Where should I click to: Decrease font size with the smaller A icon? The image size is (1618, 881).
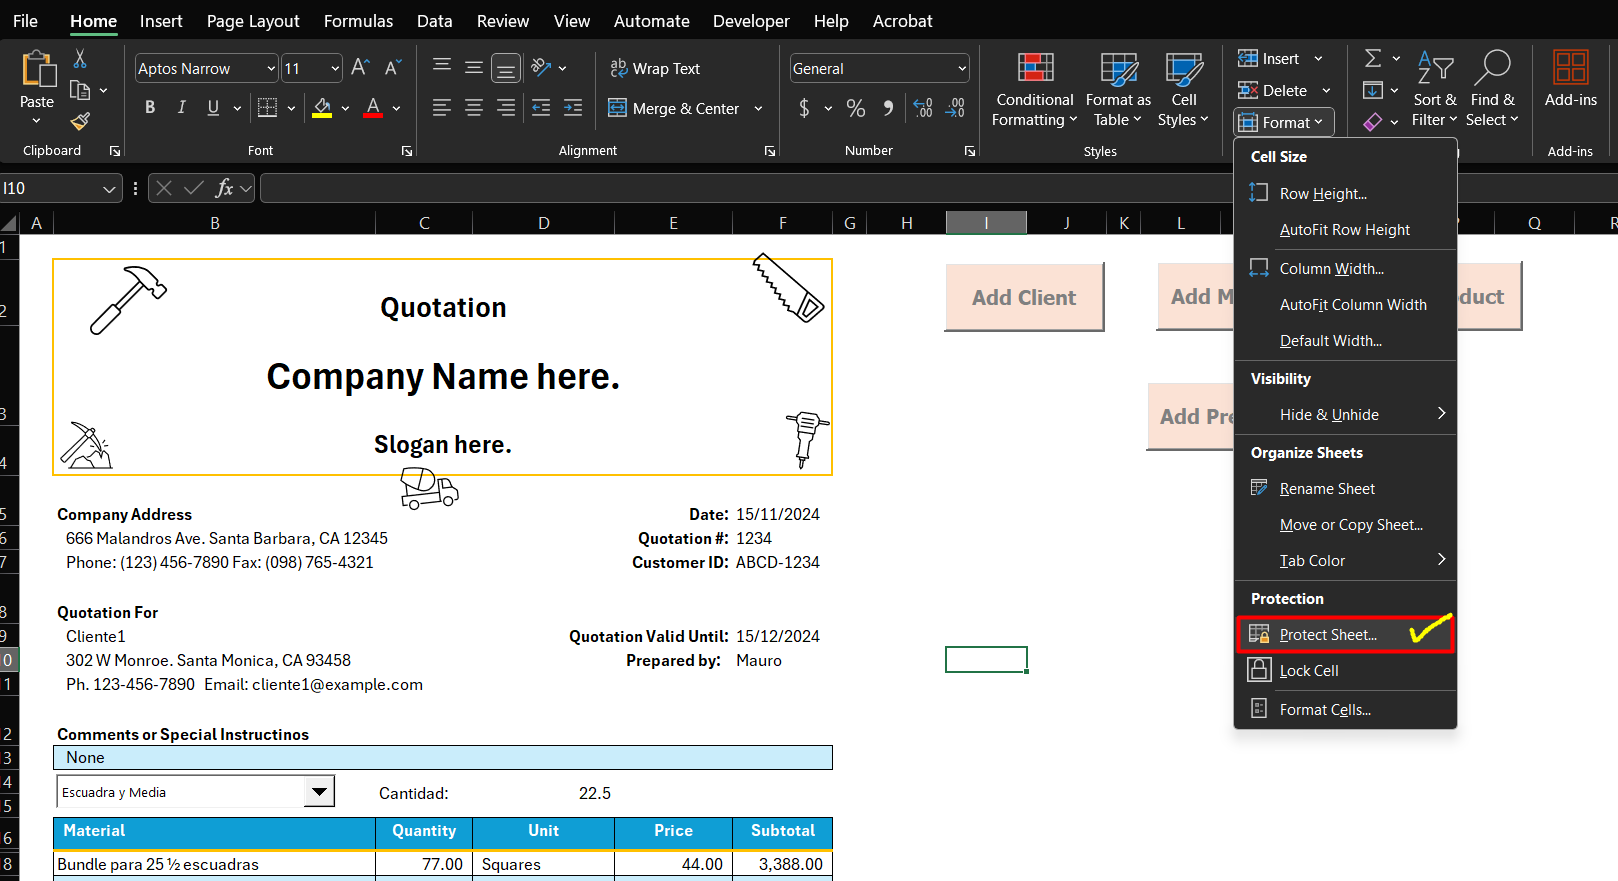tap(393, 68)
